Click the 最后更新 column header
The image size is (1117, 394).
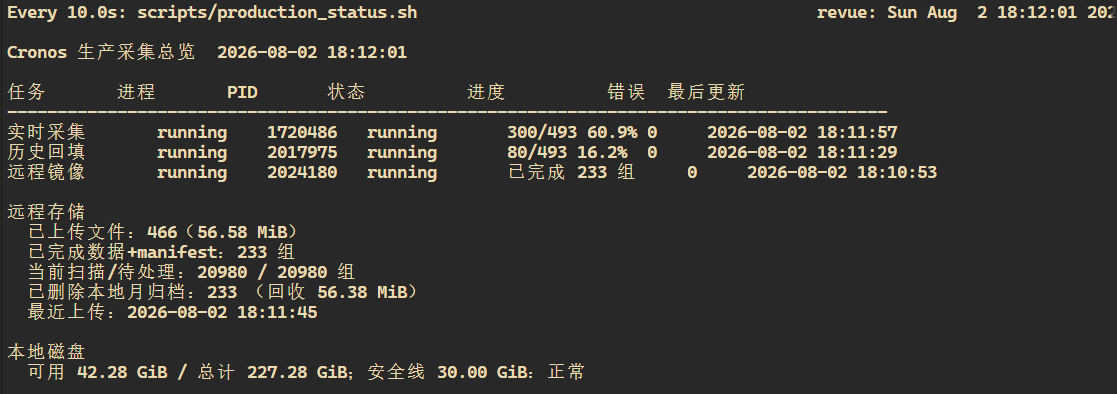[x=706, y=92]
